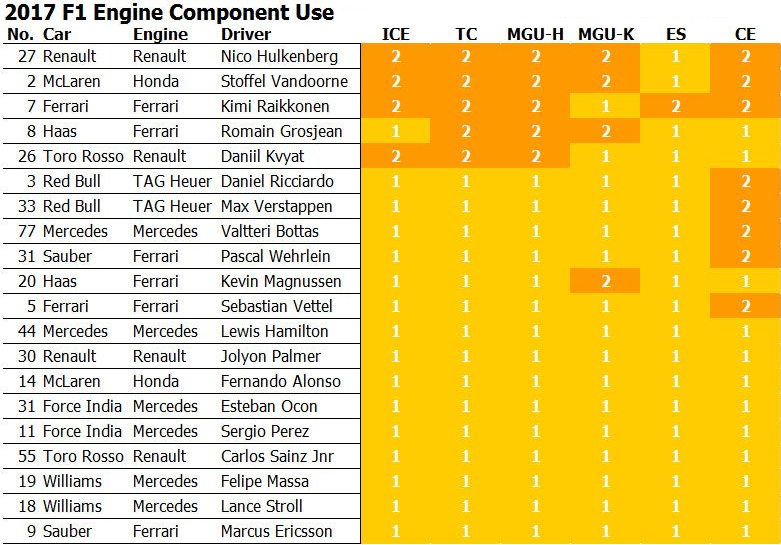Select the Engine column header
The image size is (781, 545).
pos(160,34)
